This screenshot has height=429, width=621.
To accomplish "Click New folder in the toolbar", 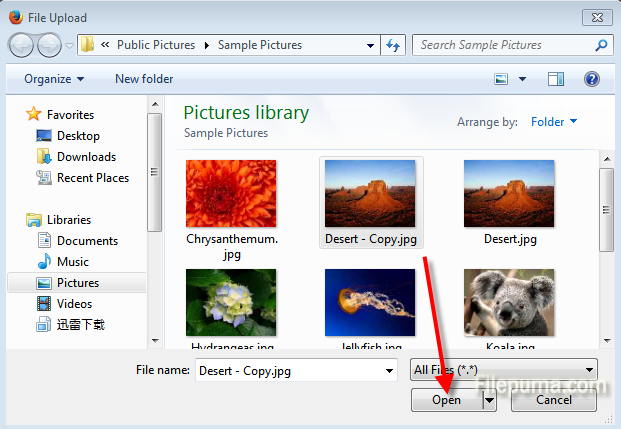I will (x=144, y=79).
